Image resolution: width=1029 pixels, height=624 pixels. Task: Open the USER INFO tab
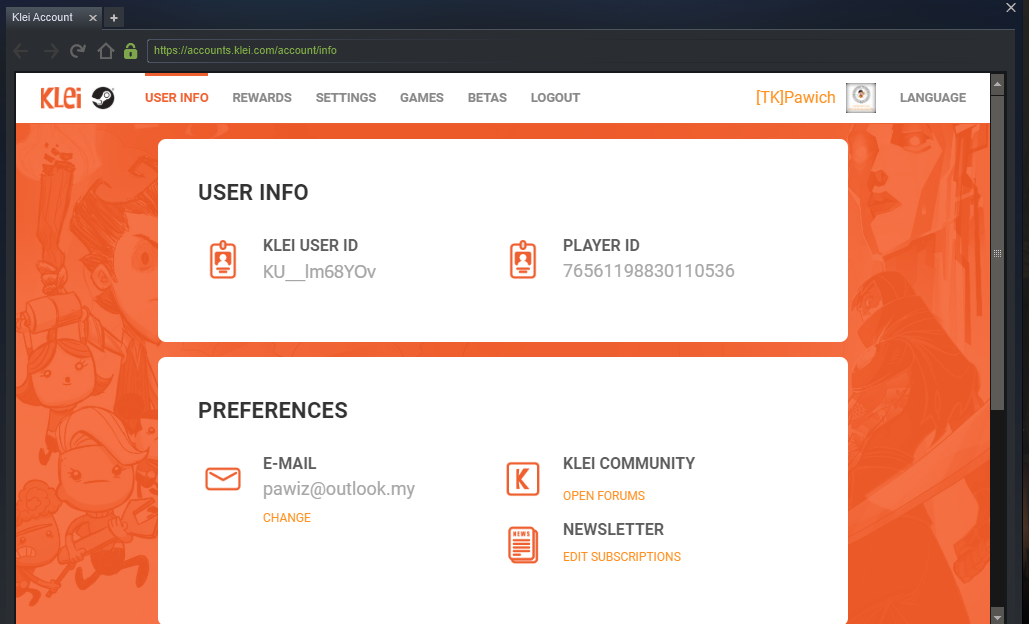[x=177, y=98]
